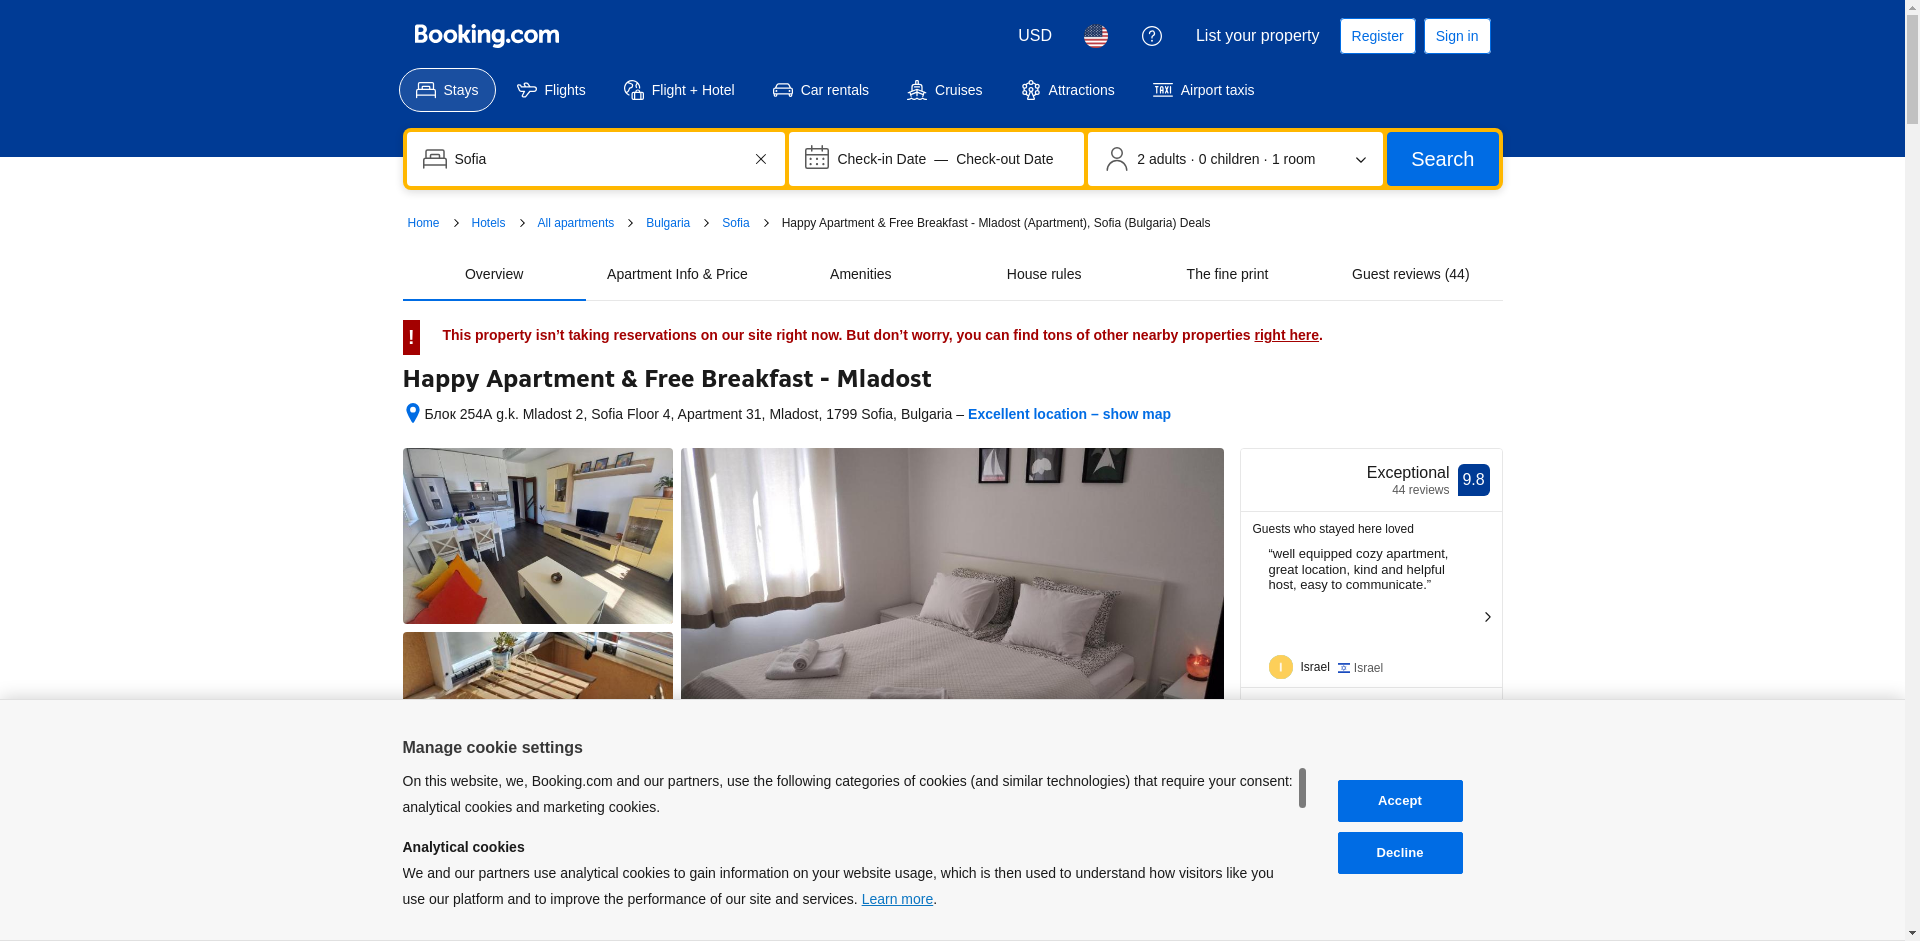The height and width of the screenshot is (941, 1920).
Task: Choose Car rentals in the top navigation
Action: 821,90
